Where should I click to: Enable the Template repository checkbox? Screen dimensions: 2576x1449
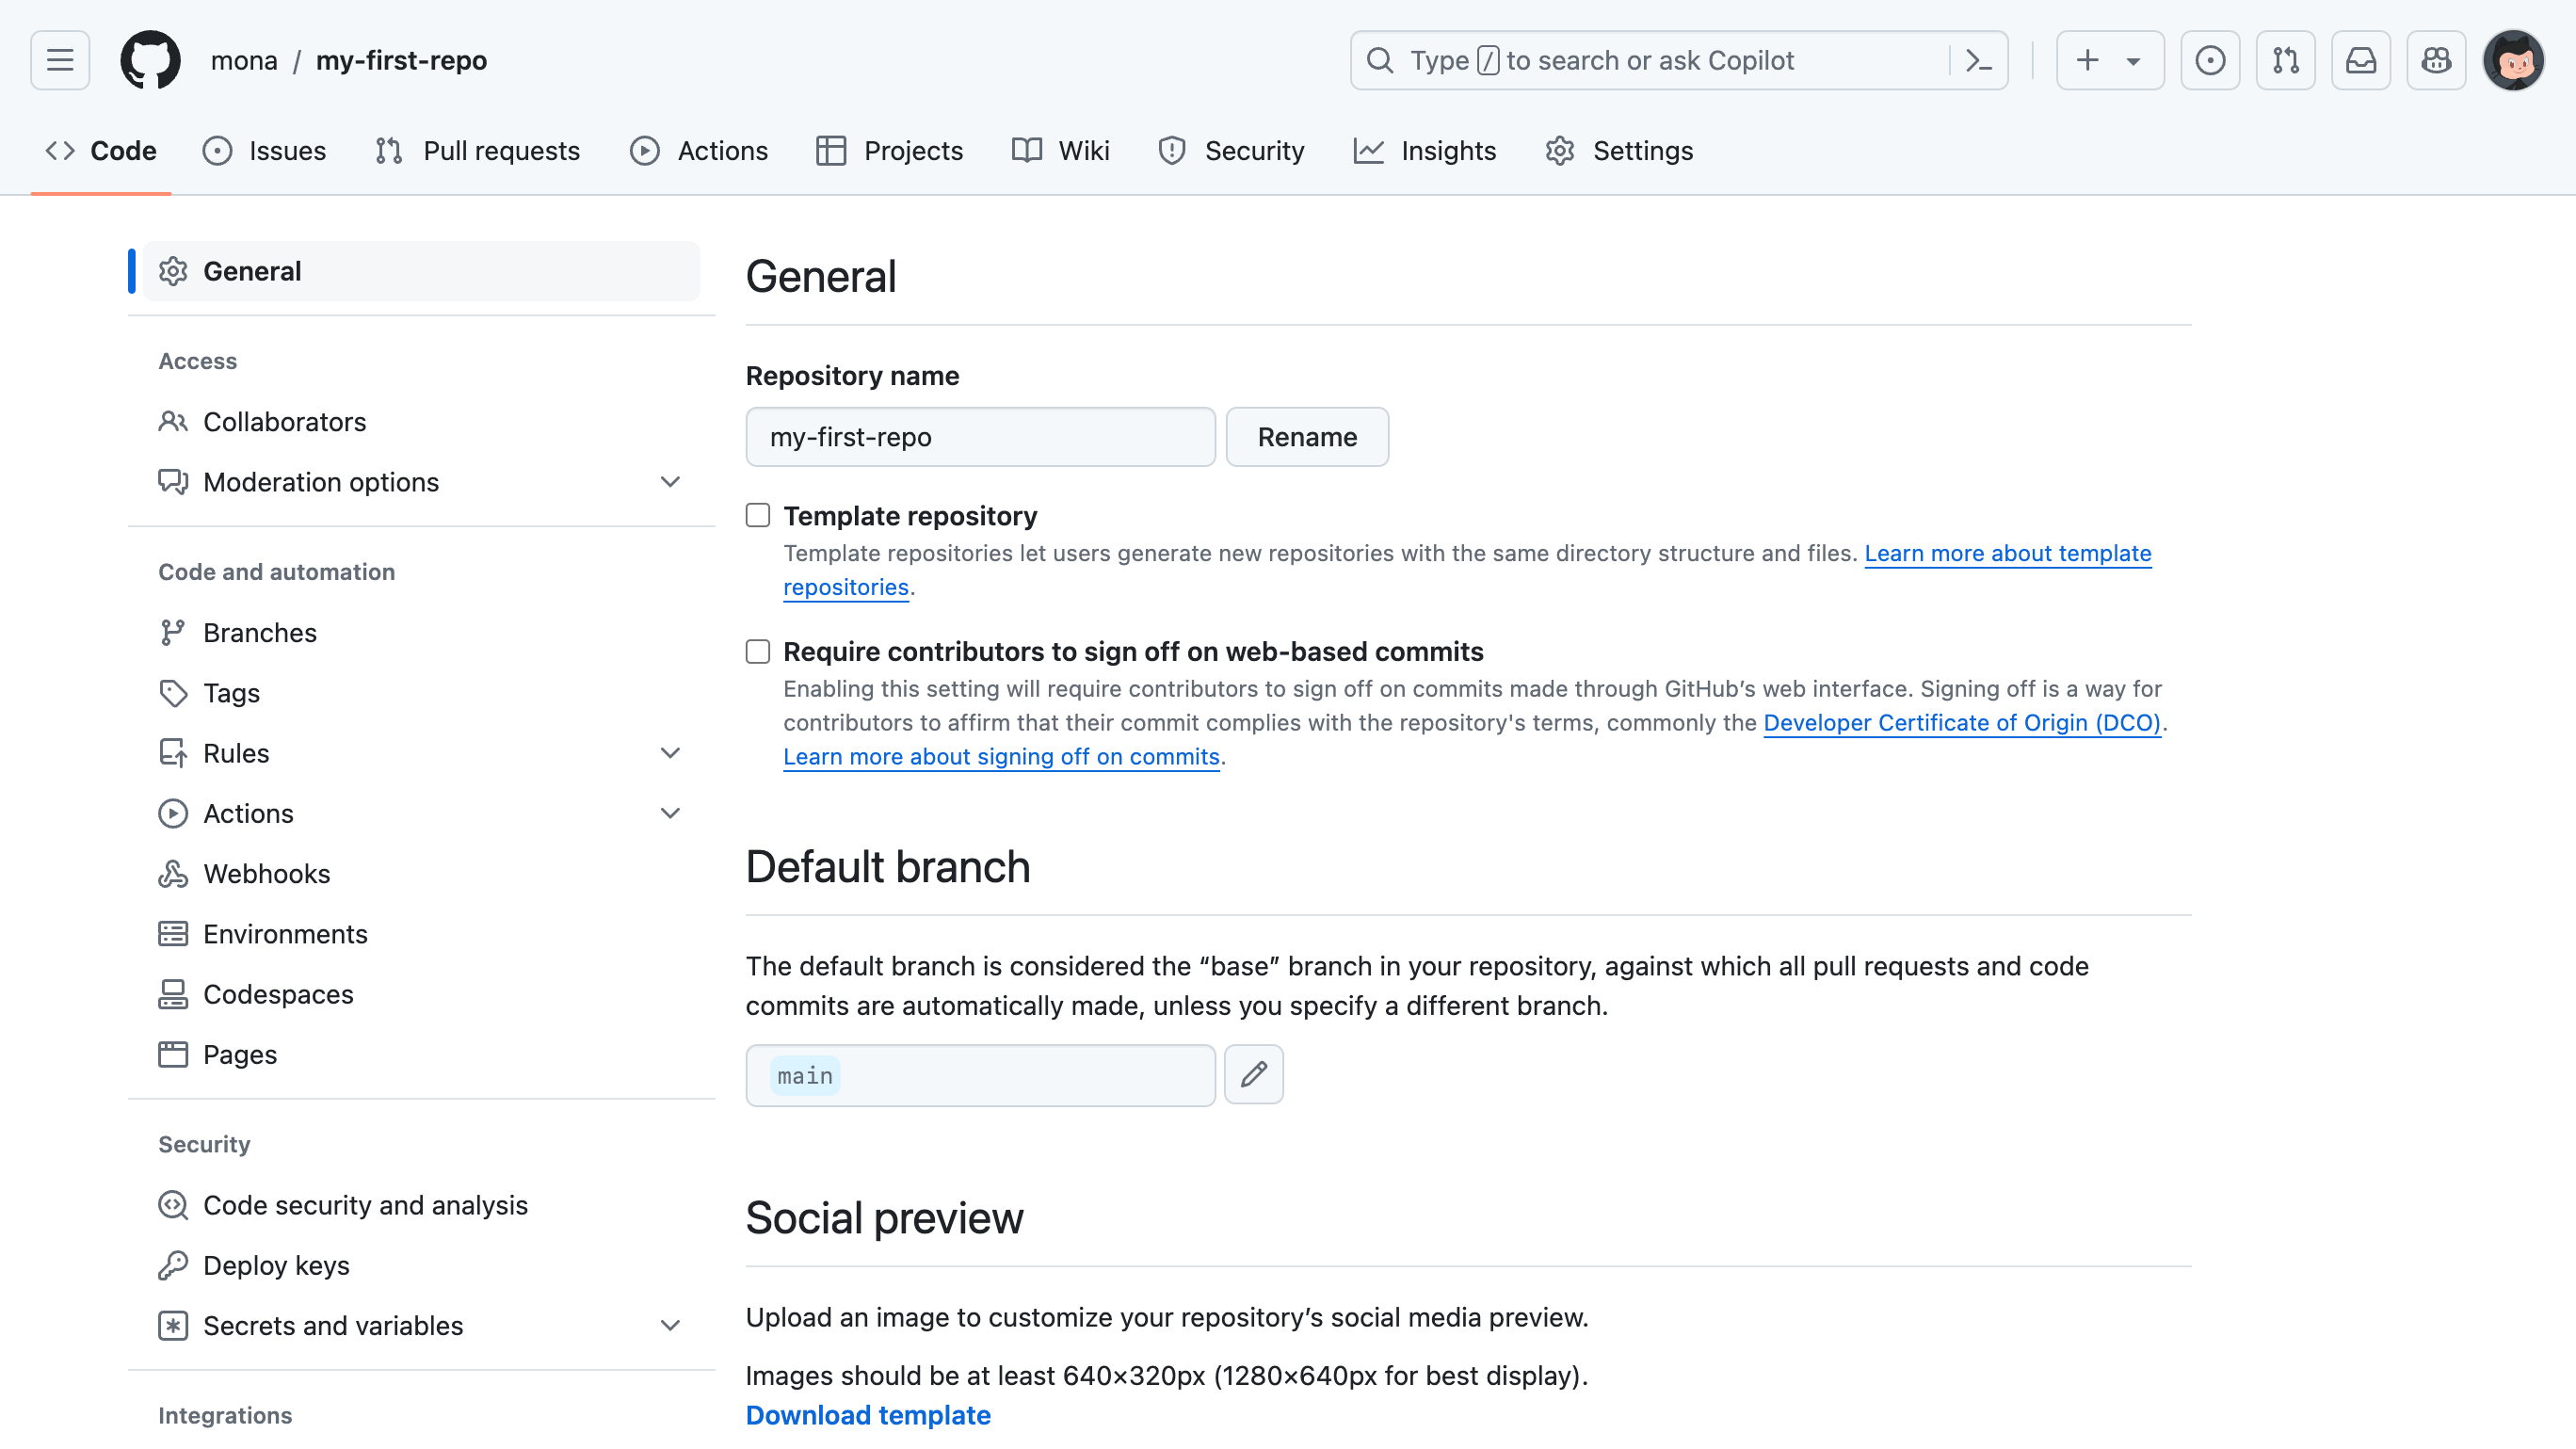pyautogui.click(x=757, y=514)
